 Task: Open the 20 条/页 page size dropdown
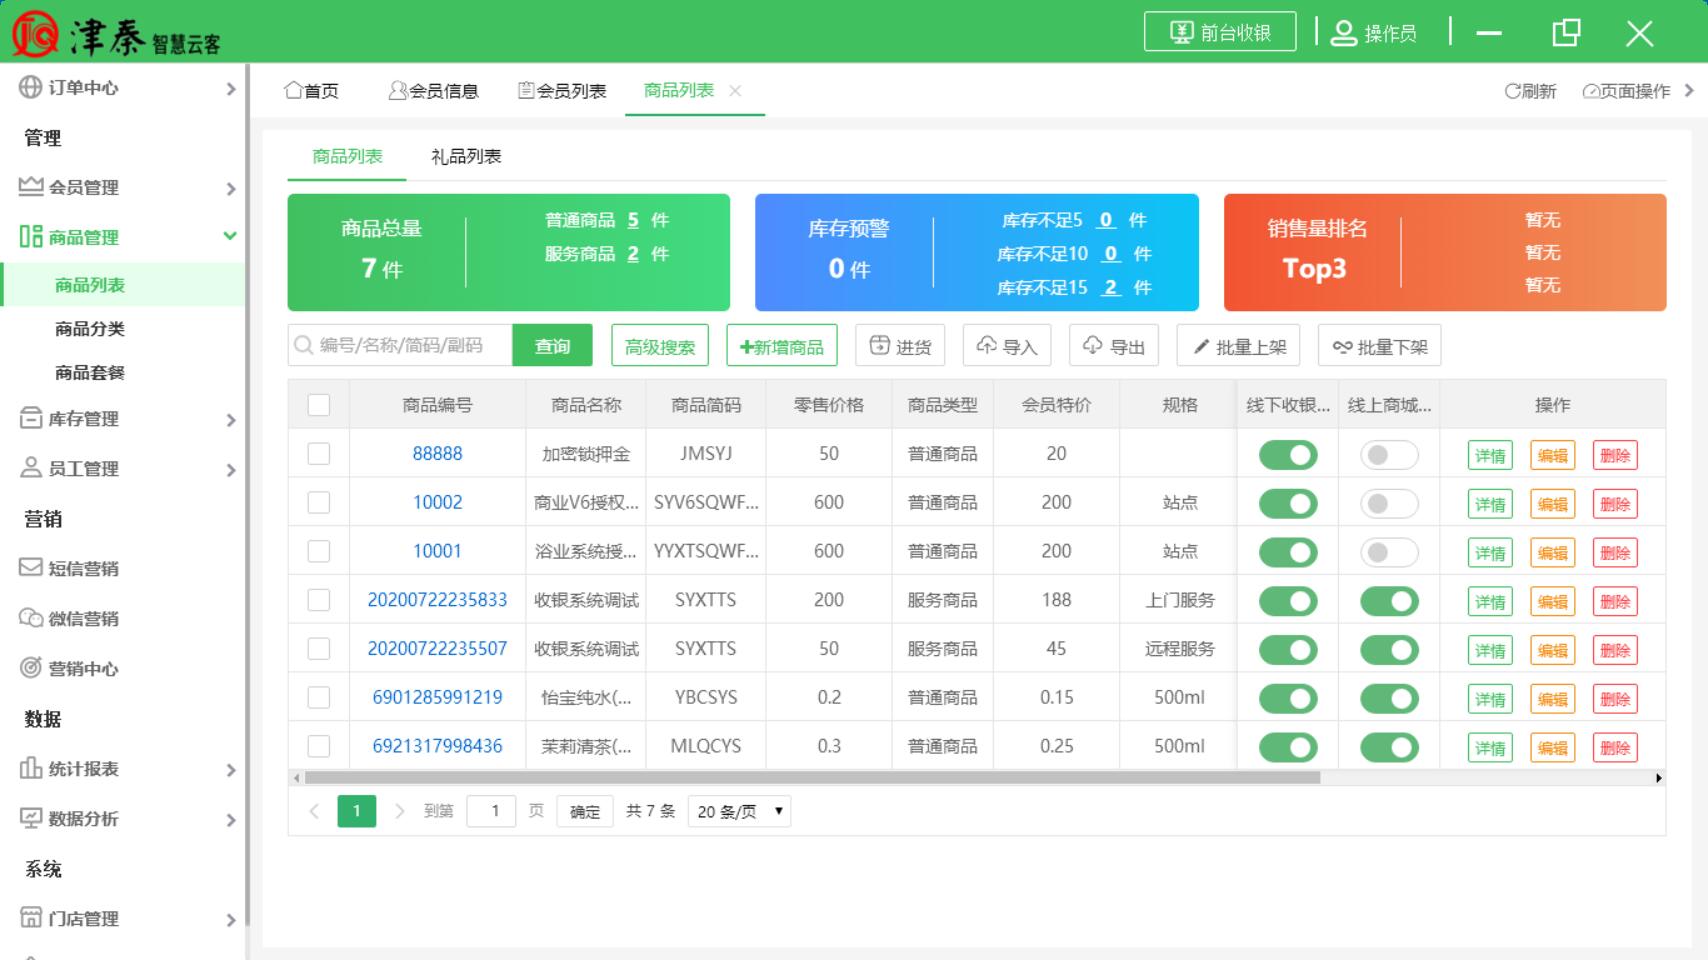pos(739,811)
